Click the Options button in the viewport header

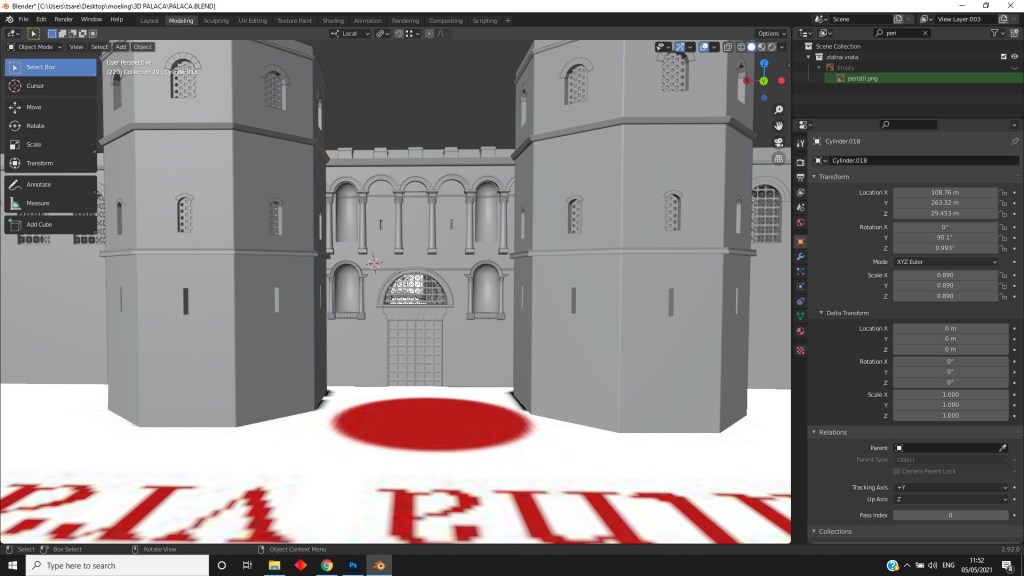click(769, 34)
